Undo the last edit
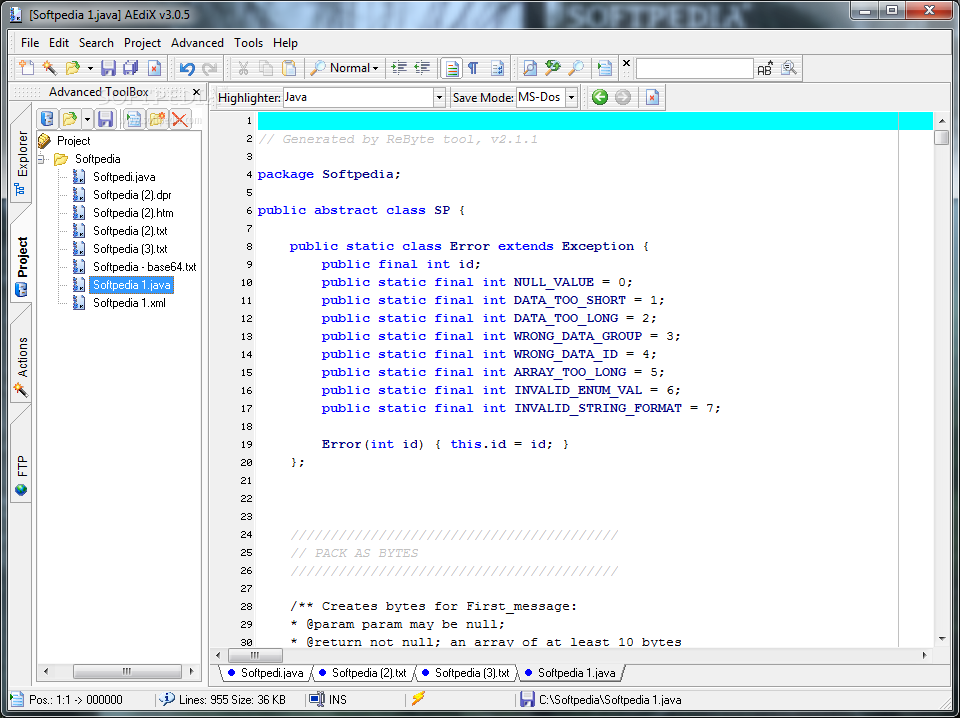 coord(187,68)
